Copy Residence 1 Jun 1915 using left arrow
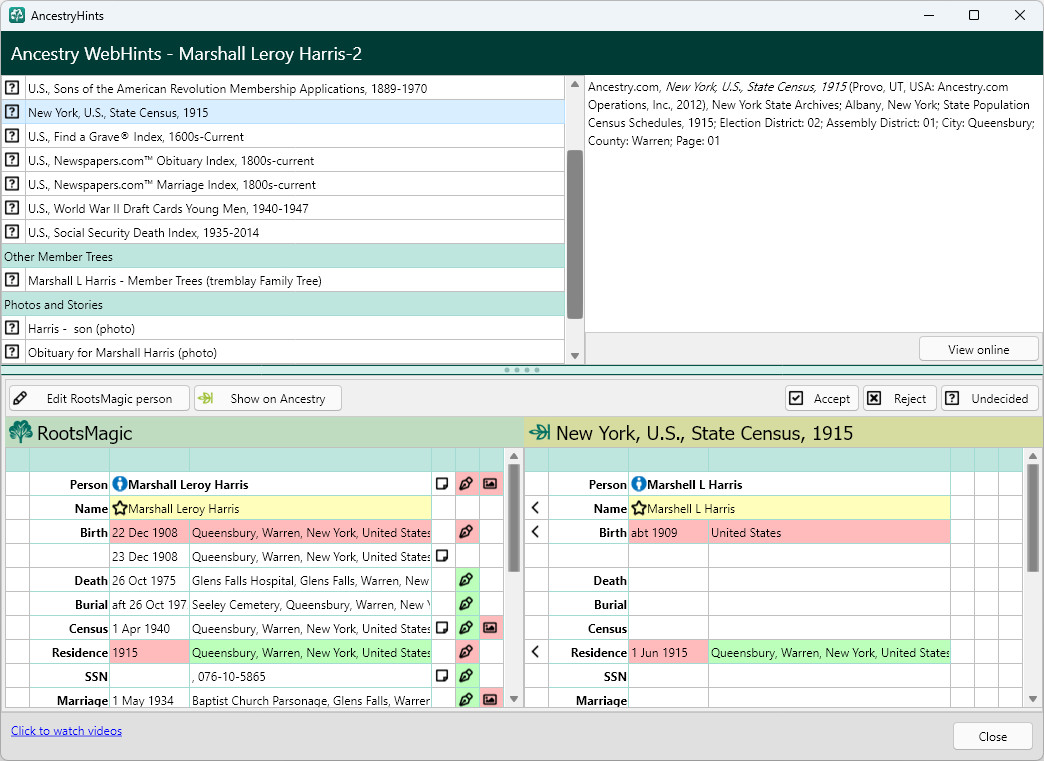This screenshot has height=761, width=1044. click(536, 652)
